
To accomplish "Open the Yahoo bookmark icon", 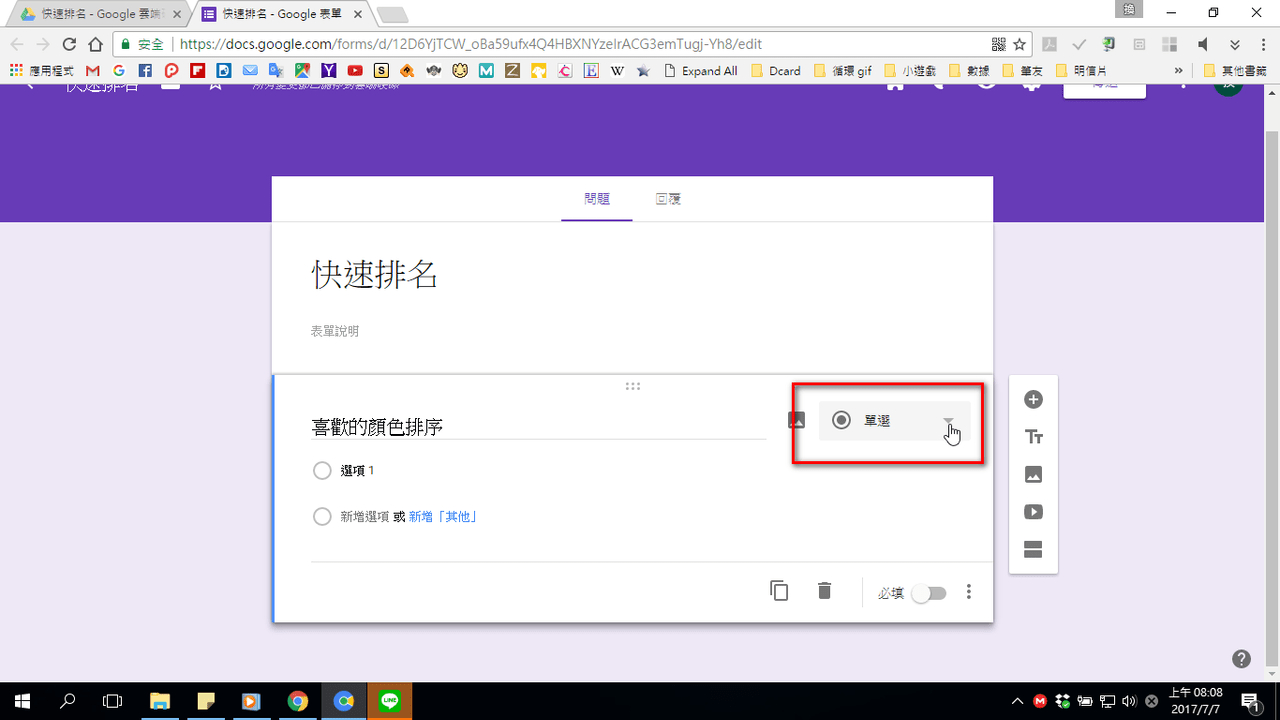I will coord(328,71).
